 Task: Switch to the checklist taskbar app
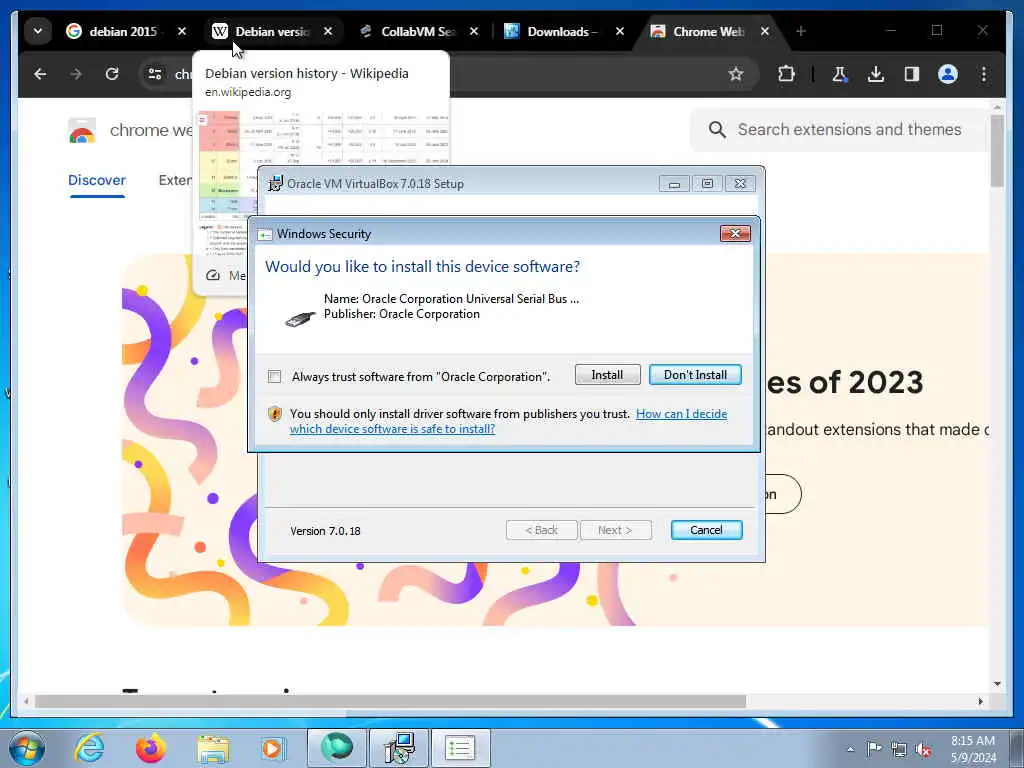tap(460, 748)
